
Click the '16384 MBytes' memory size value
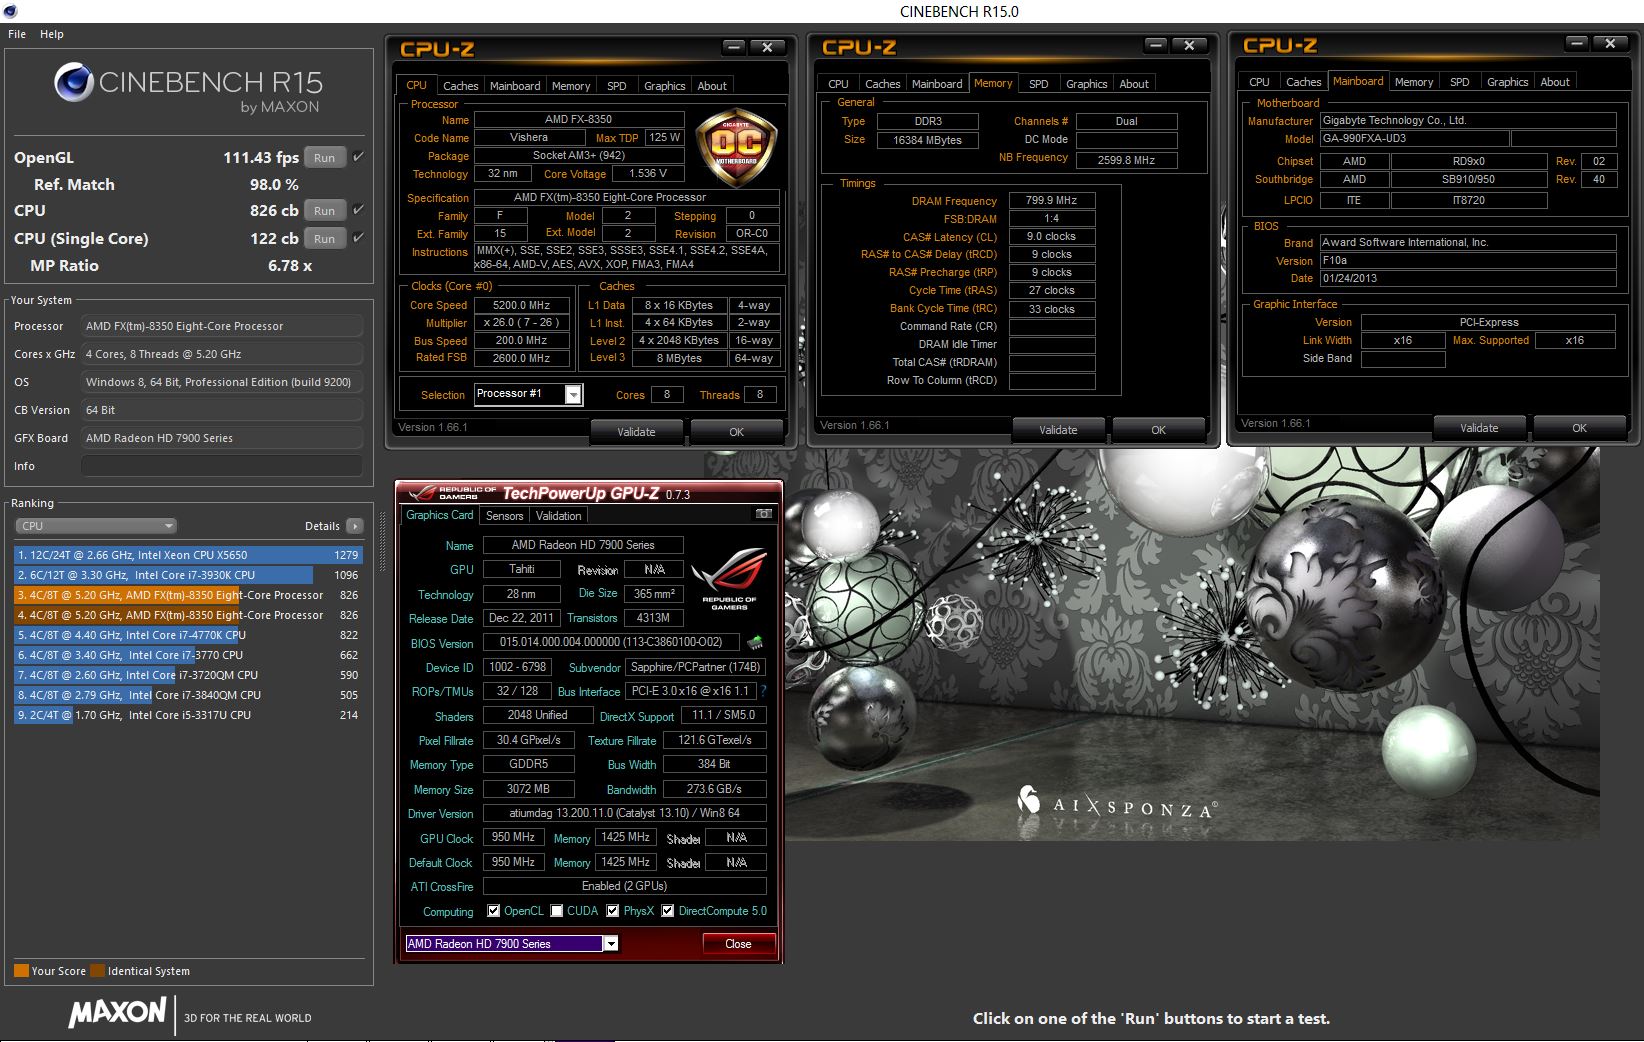927,140
